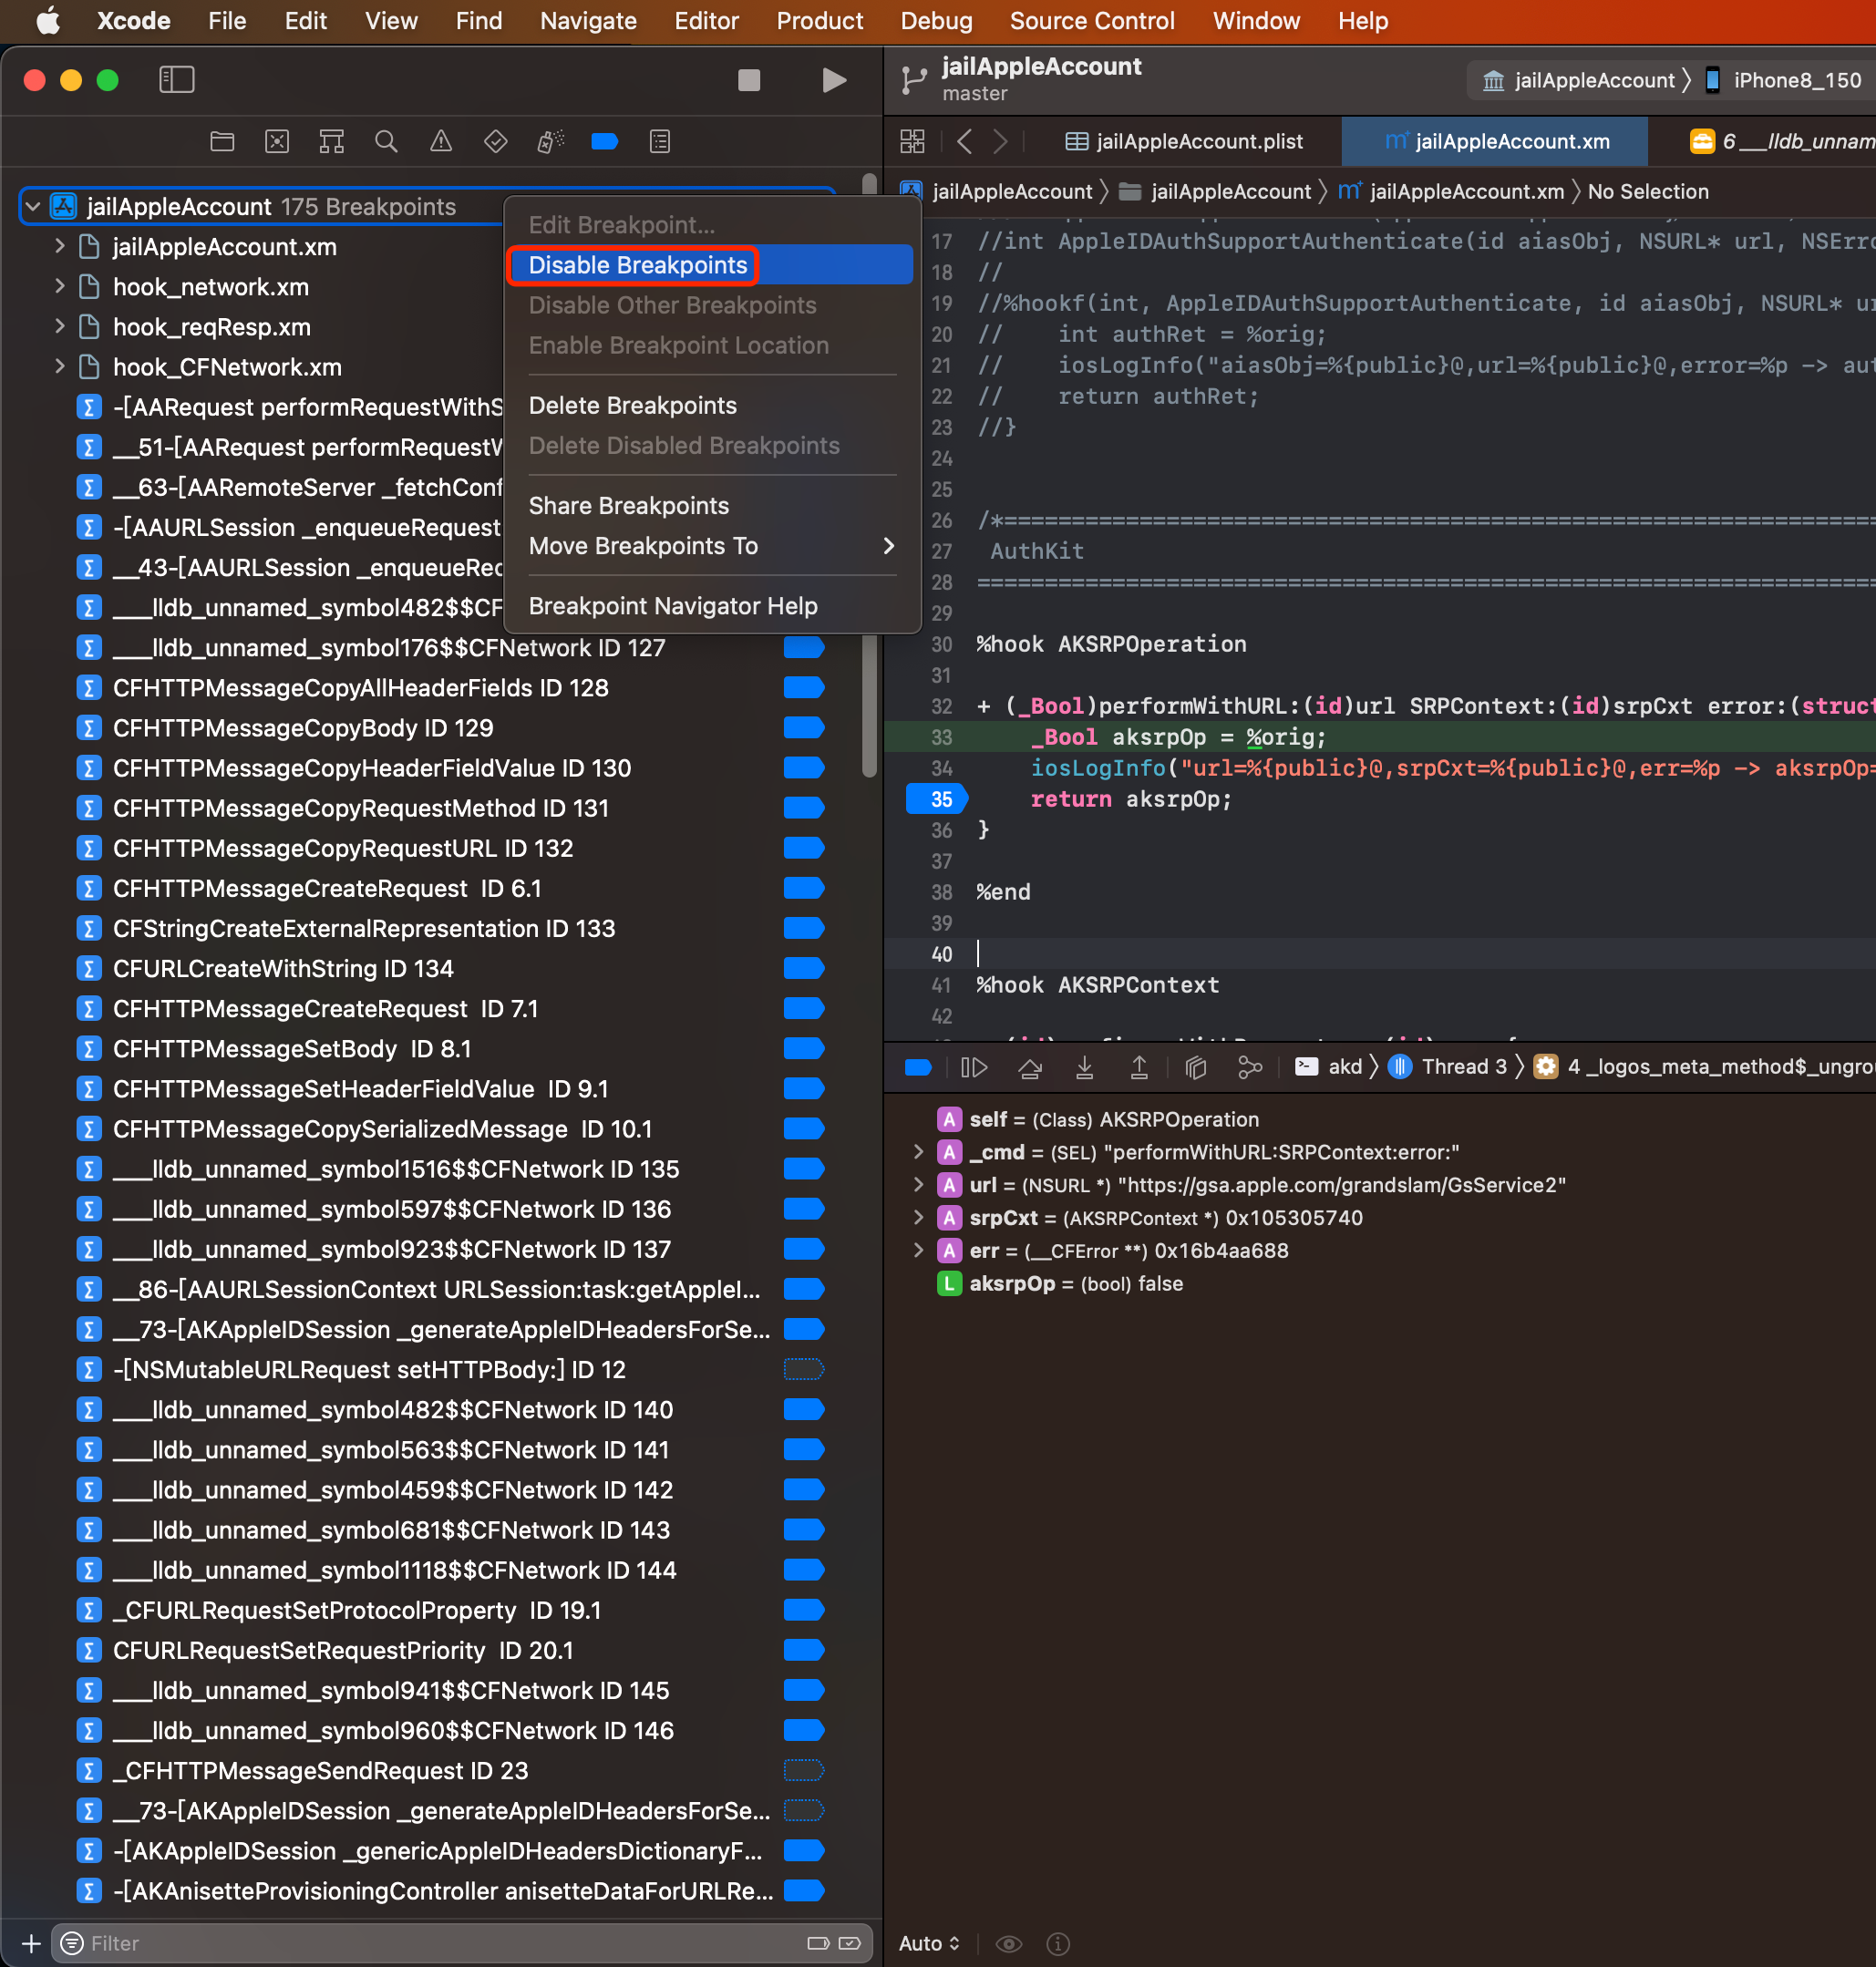Open the Product menu in menu bar

click(819, 21)
